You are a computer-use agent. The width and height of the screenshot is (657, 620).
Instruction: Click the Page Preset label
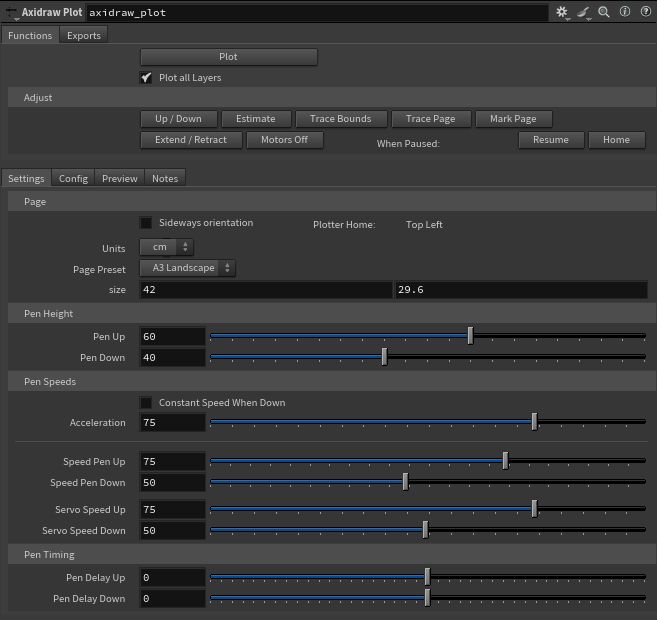[x=99, y=270]
